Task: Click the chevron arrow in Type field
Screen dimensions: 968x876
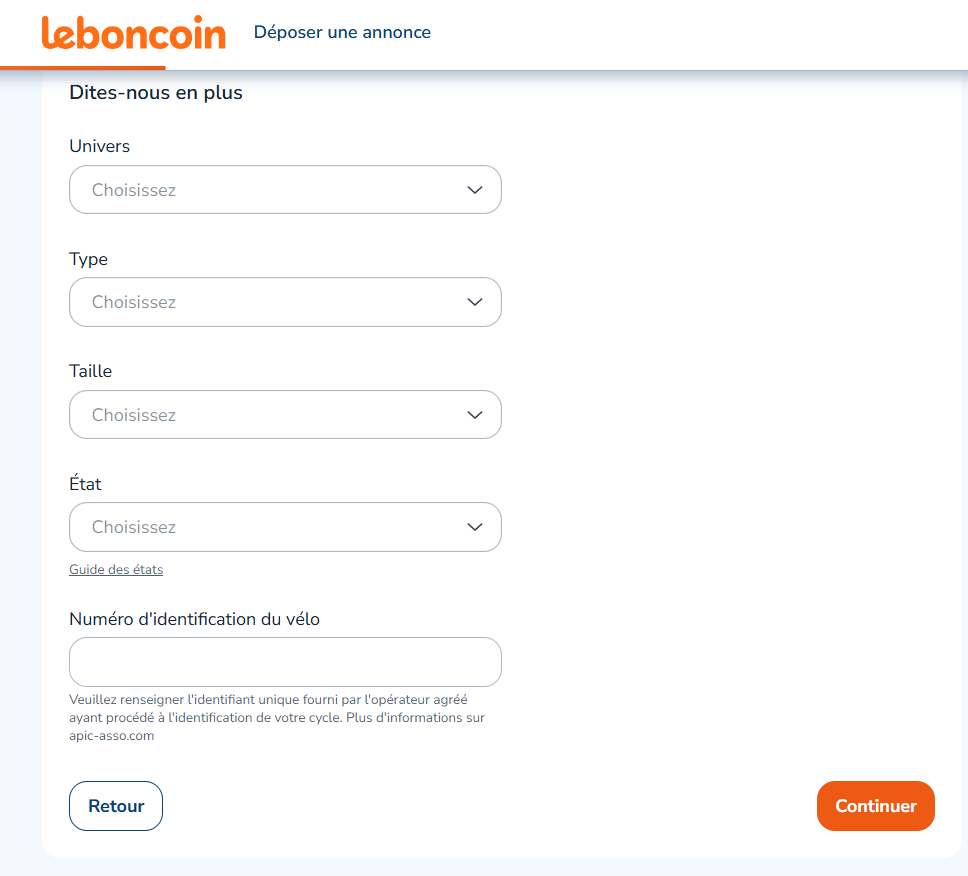Action: (475, 302)
